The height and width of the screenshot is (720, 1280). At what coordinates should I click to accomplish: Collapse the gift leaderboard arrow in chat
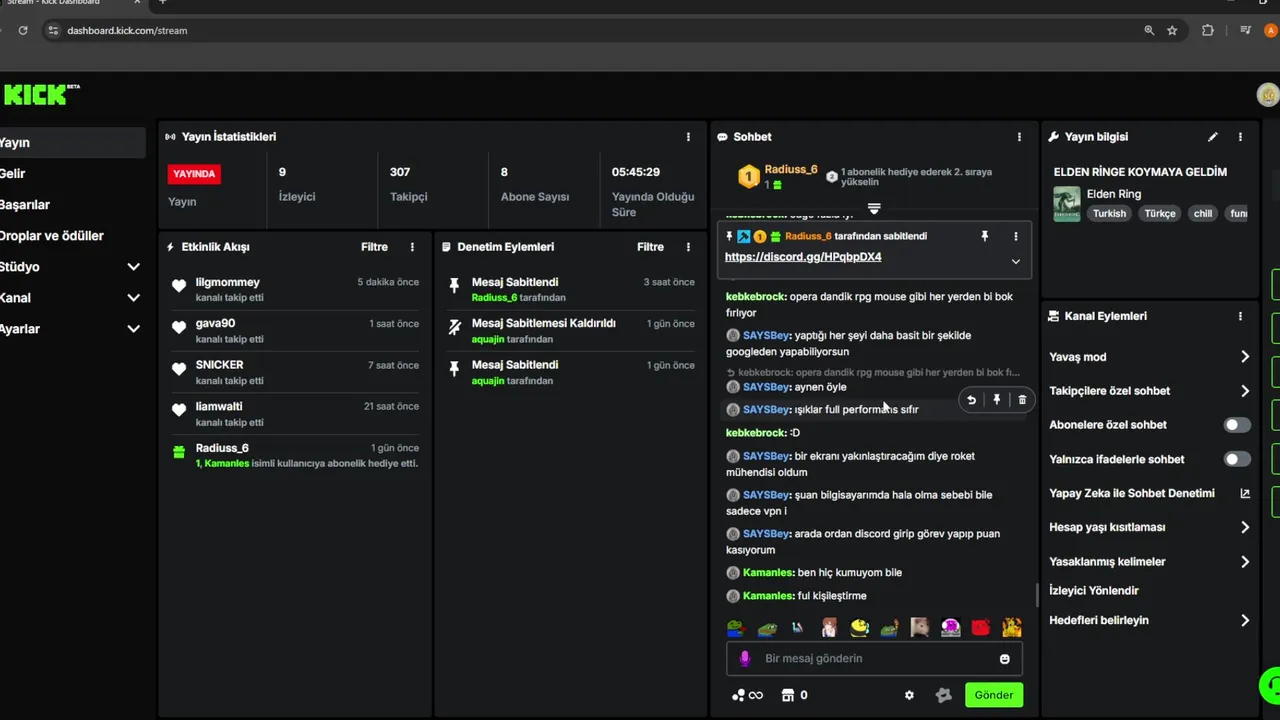[x=873, y=209]
